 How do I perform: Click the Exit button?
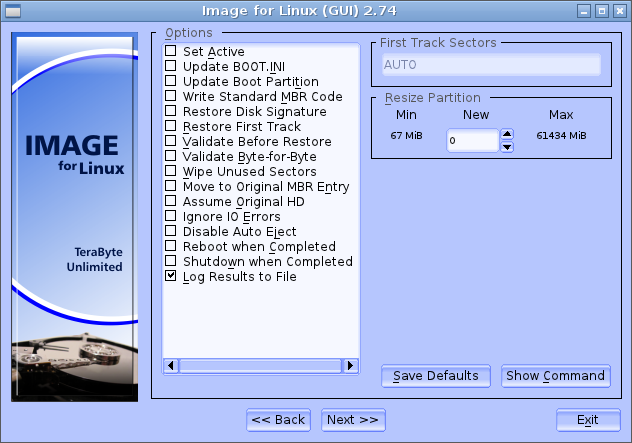click(x=588, y=420)
